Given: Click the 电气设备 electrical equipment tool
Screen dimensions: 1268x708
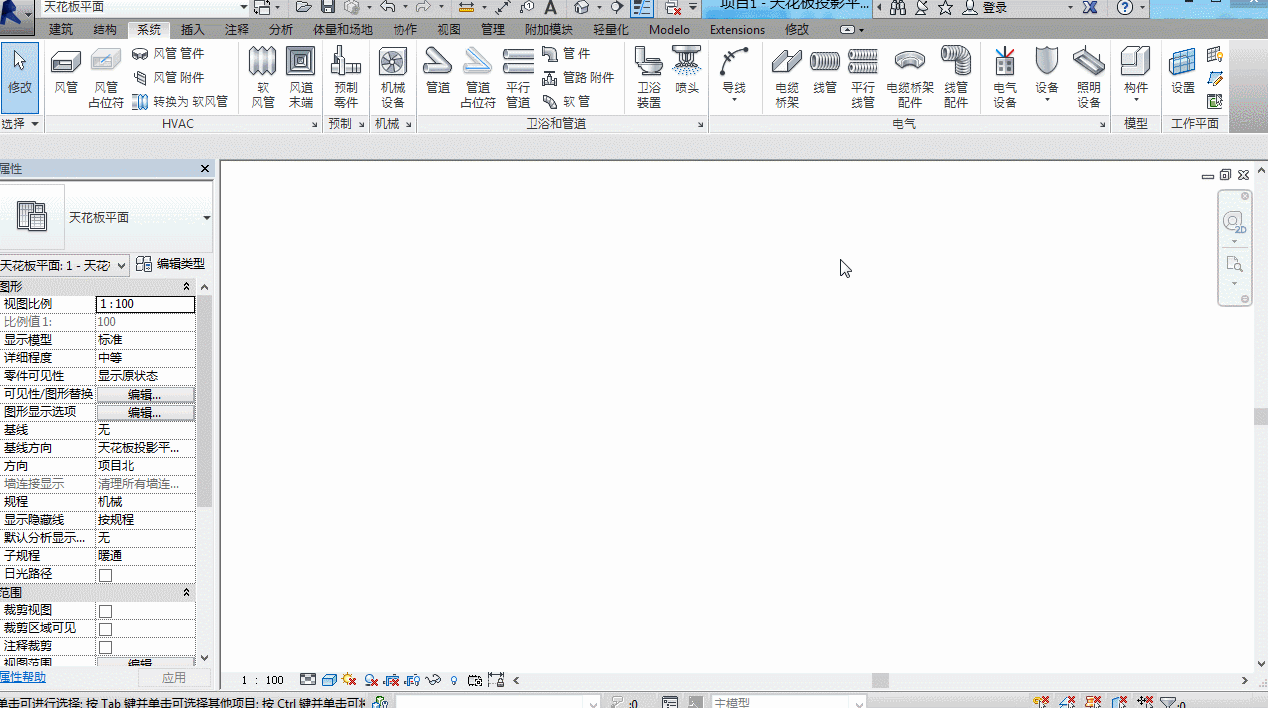Looking at the screenshot, I should pos(1005,78).
